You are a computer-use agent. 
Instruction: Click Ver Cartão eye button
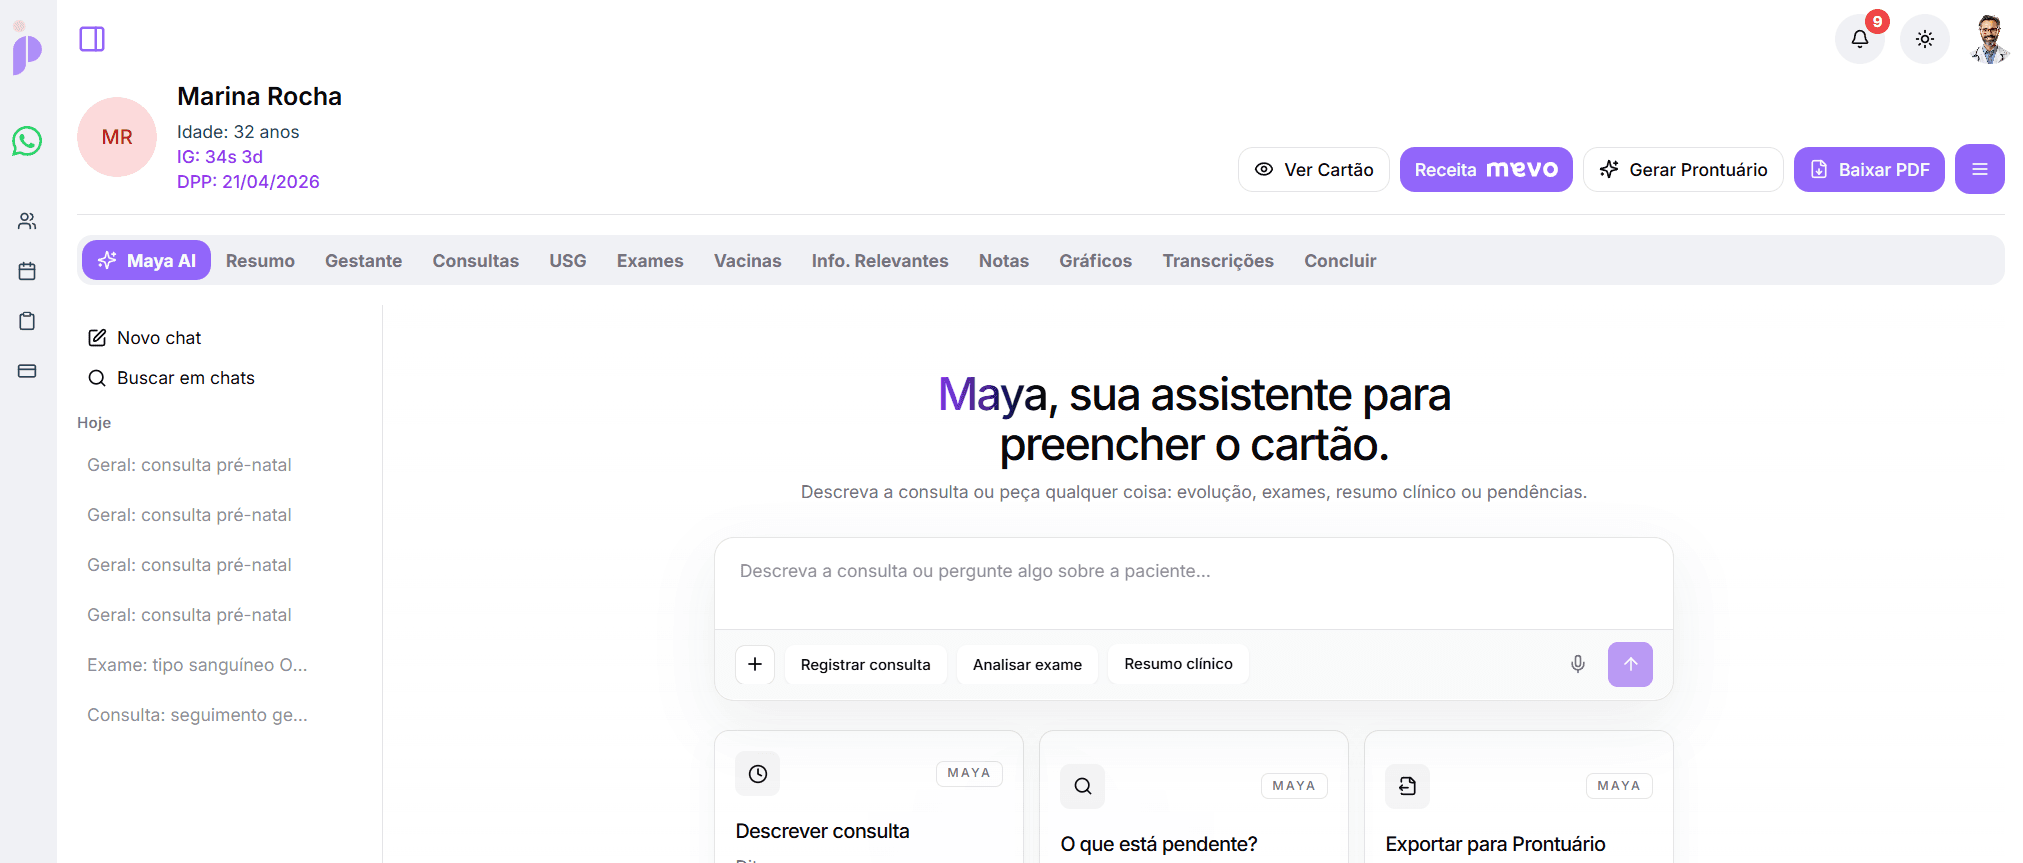(1313, 170)
